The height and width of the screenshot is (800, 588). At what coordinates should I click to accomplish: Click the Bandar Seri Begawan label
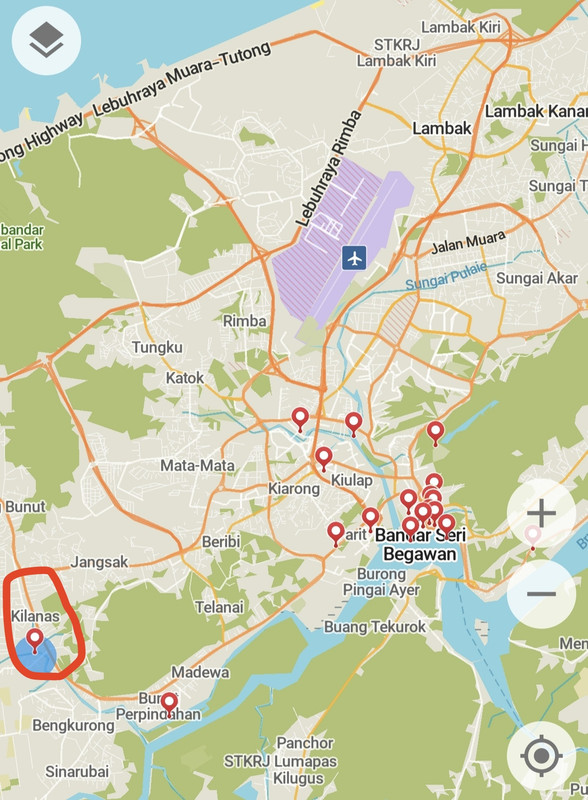420,544
